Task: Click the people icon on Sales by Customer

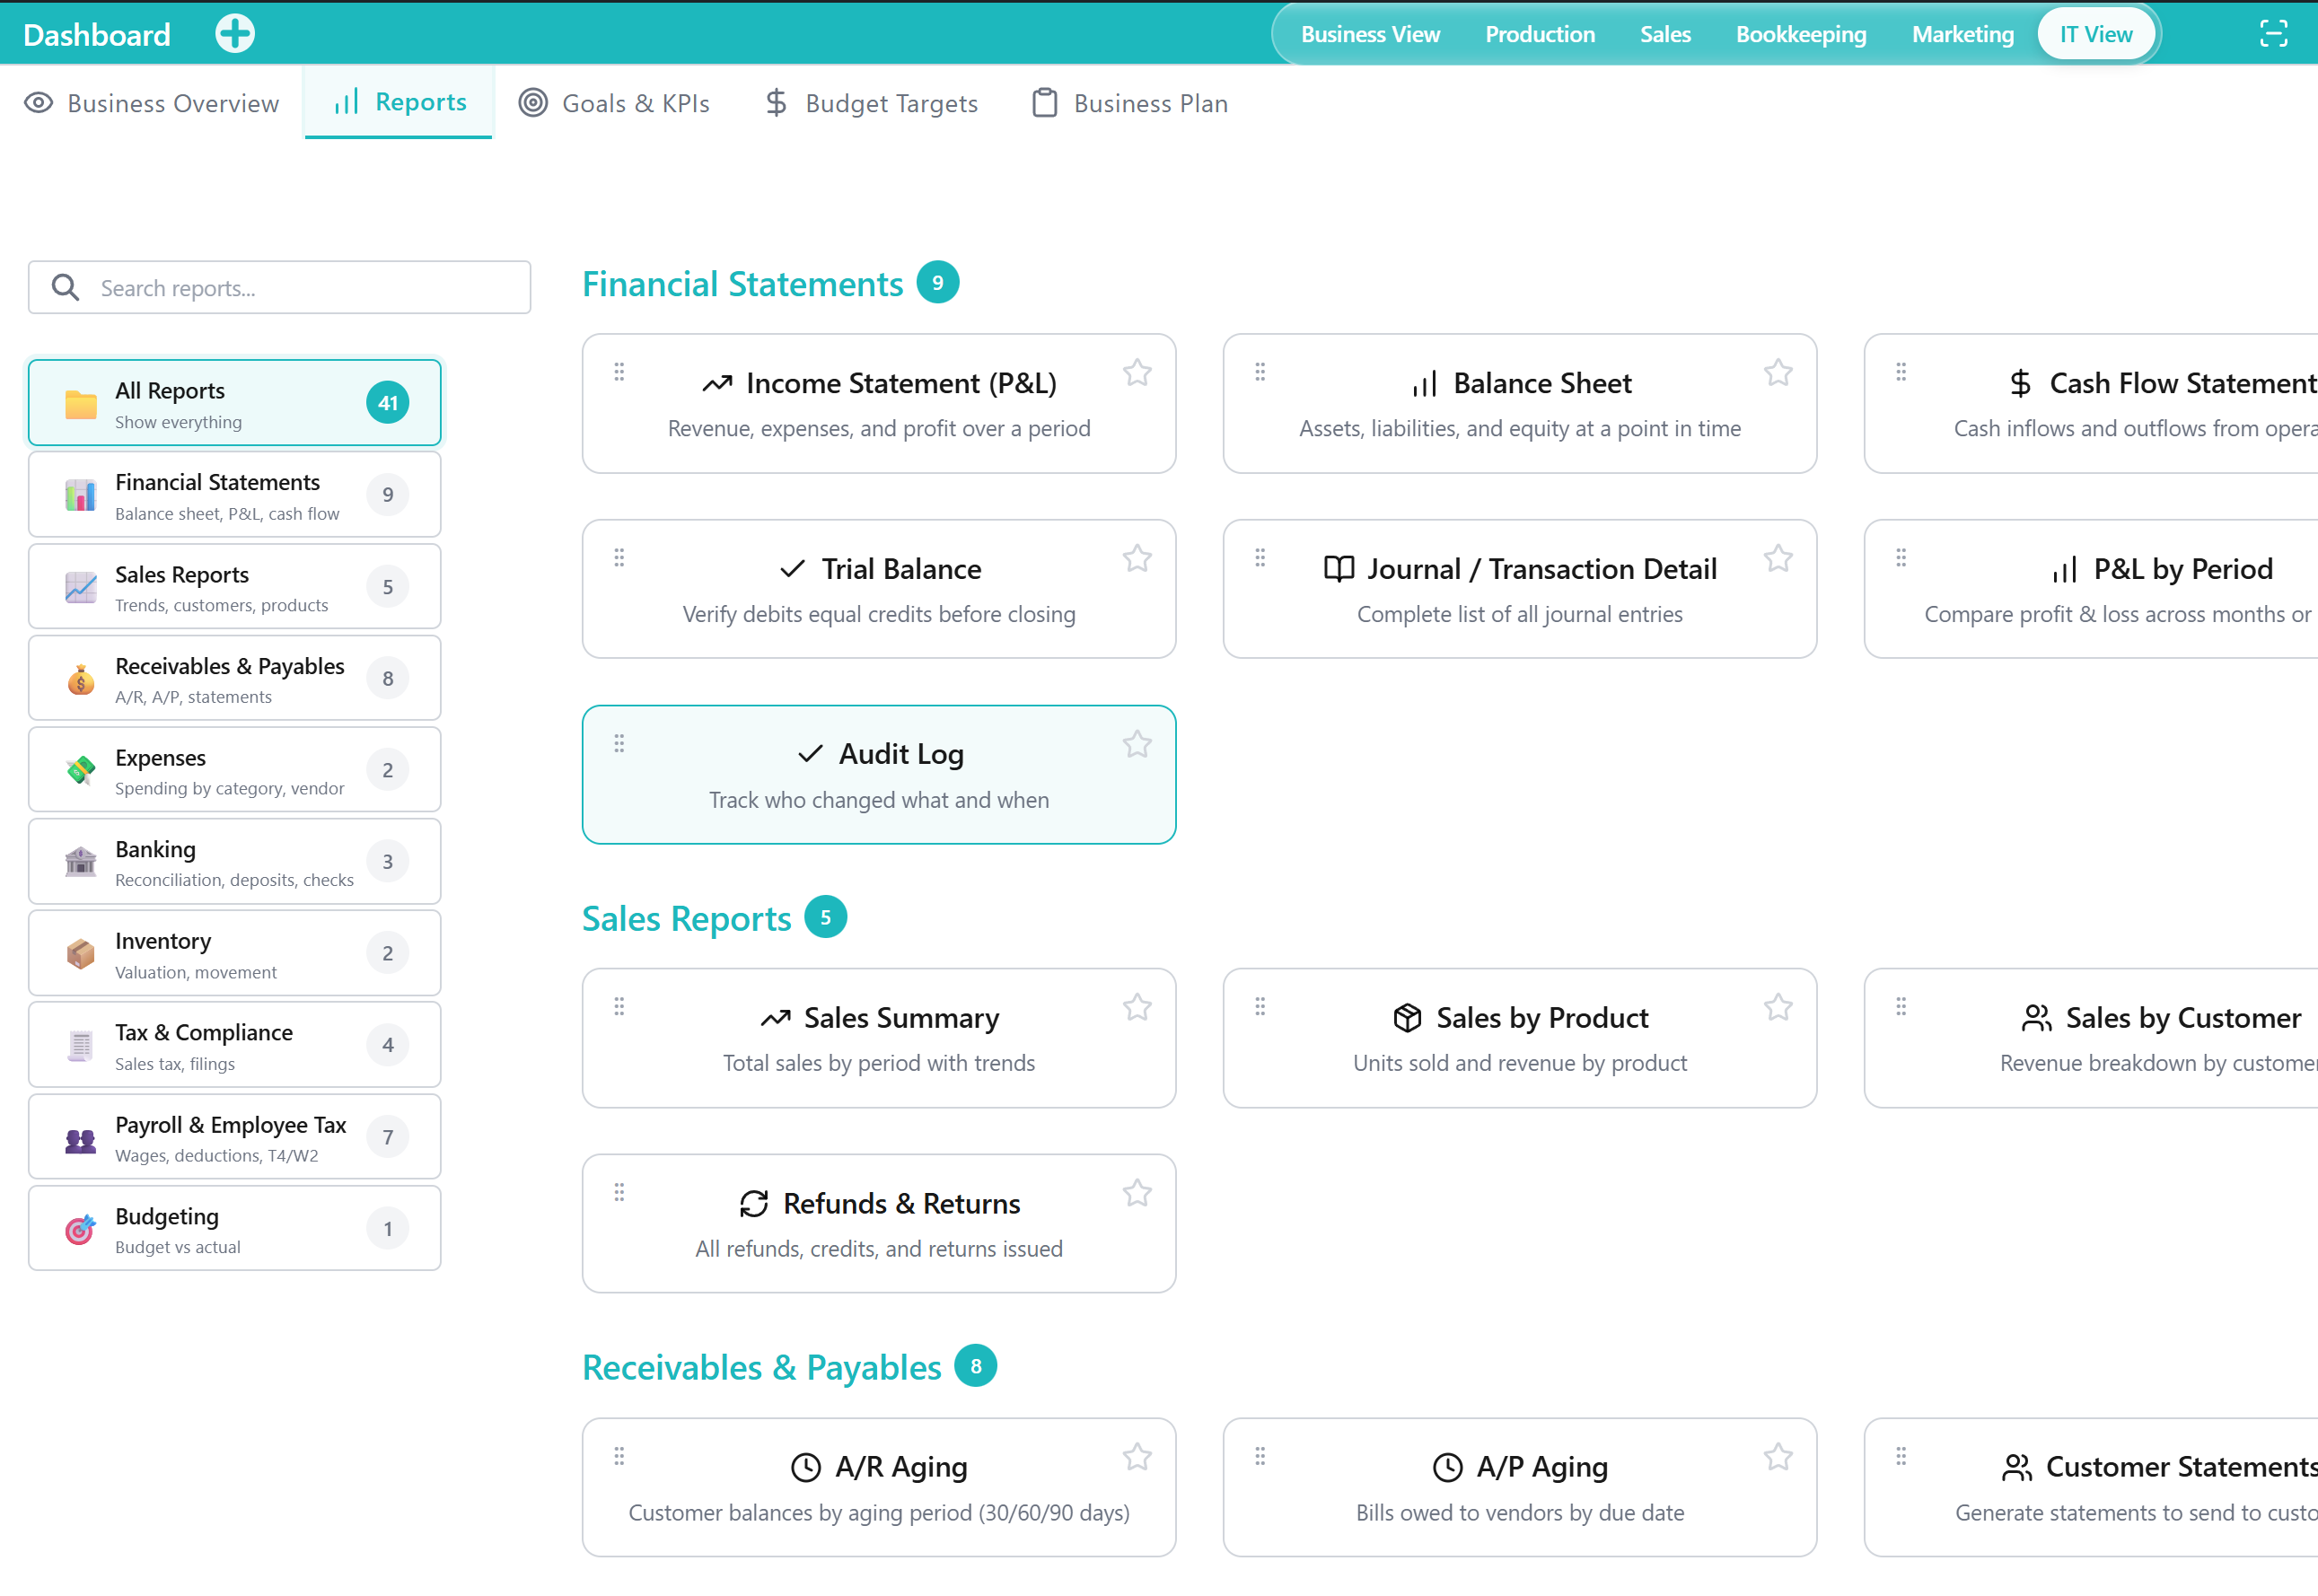Action: pyautogui.click(x=2036, y=1018)
